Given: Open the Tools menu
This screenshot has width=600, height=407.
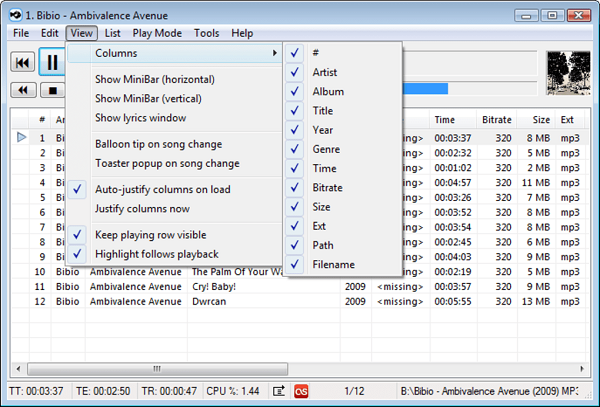Looking at the screenshot, I should coord(207,33).
